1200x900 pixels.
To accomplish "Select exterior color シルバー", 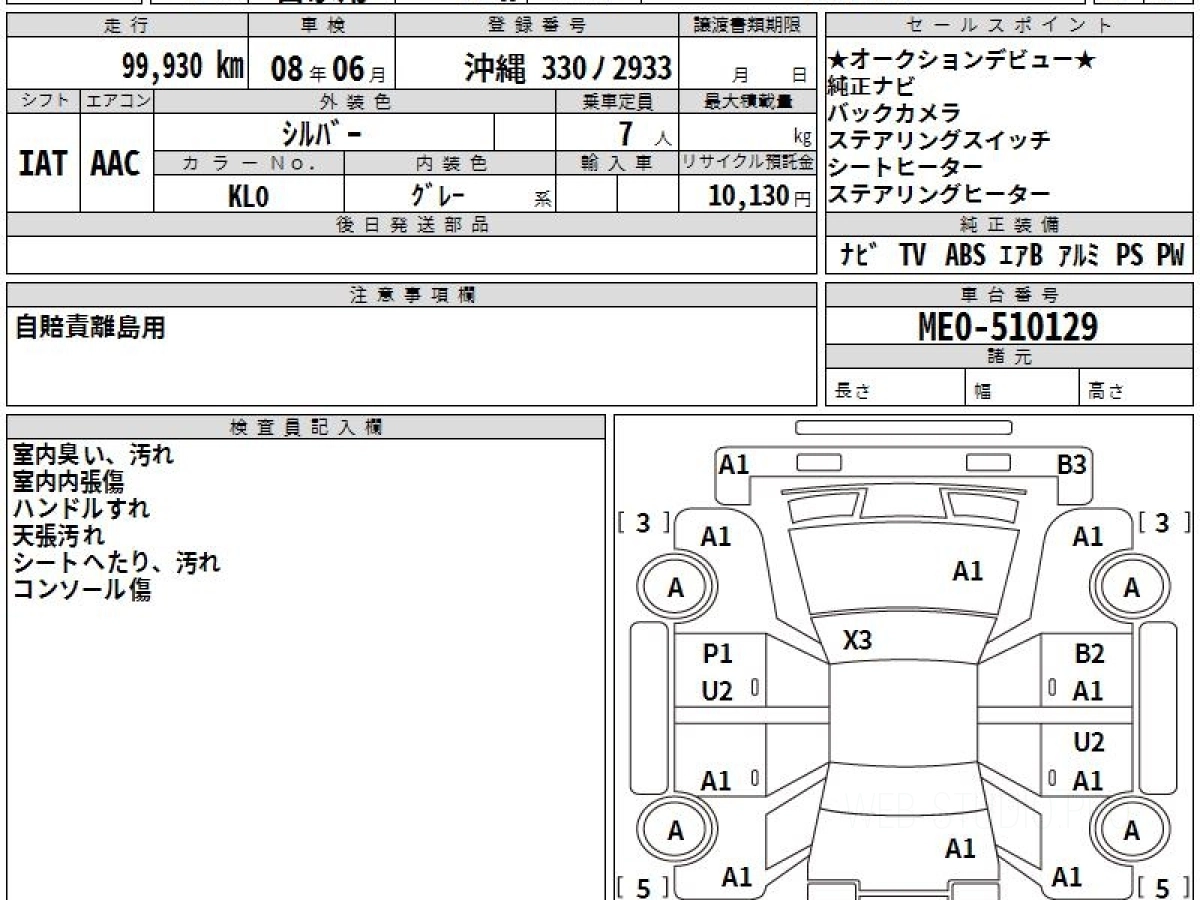I will click(x=321, y=132).
